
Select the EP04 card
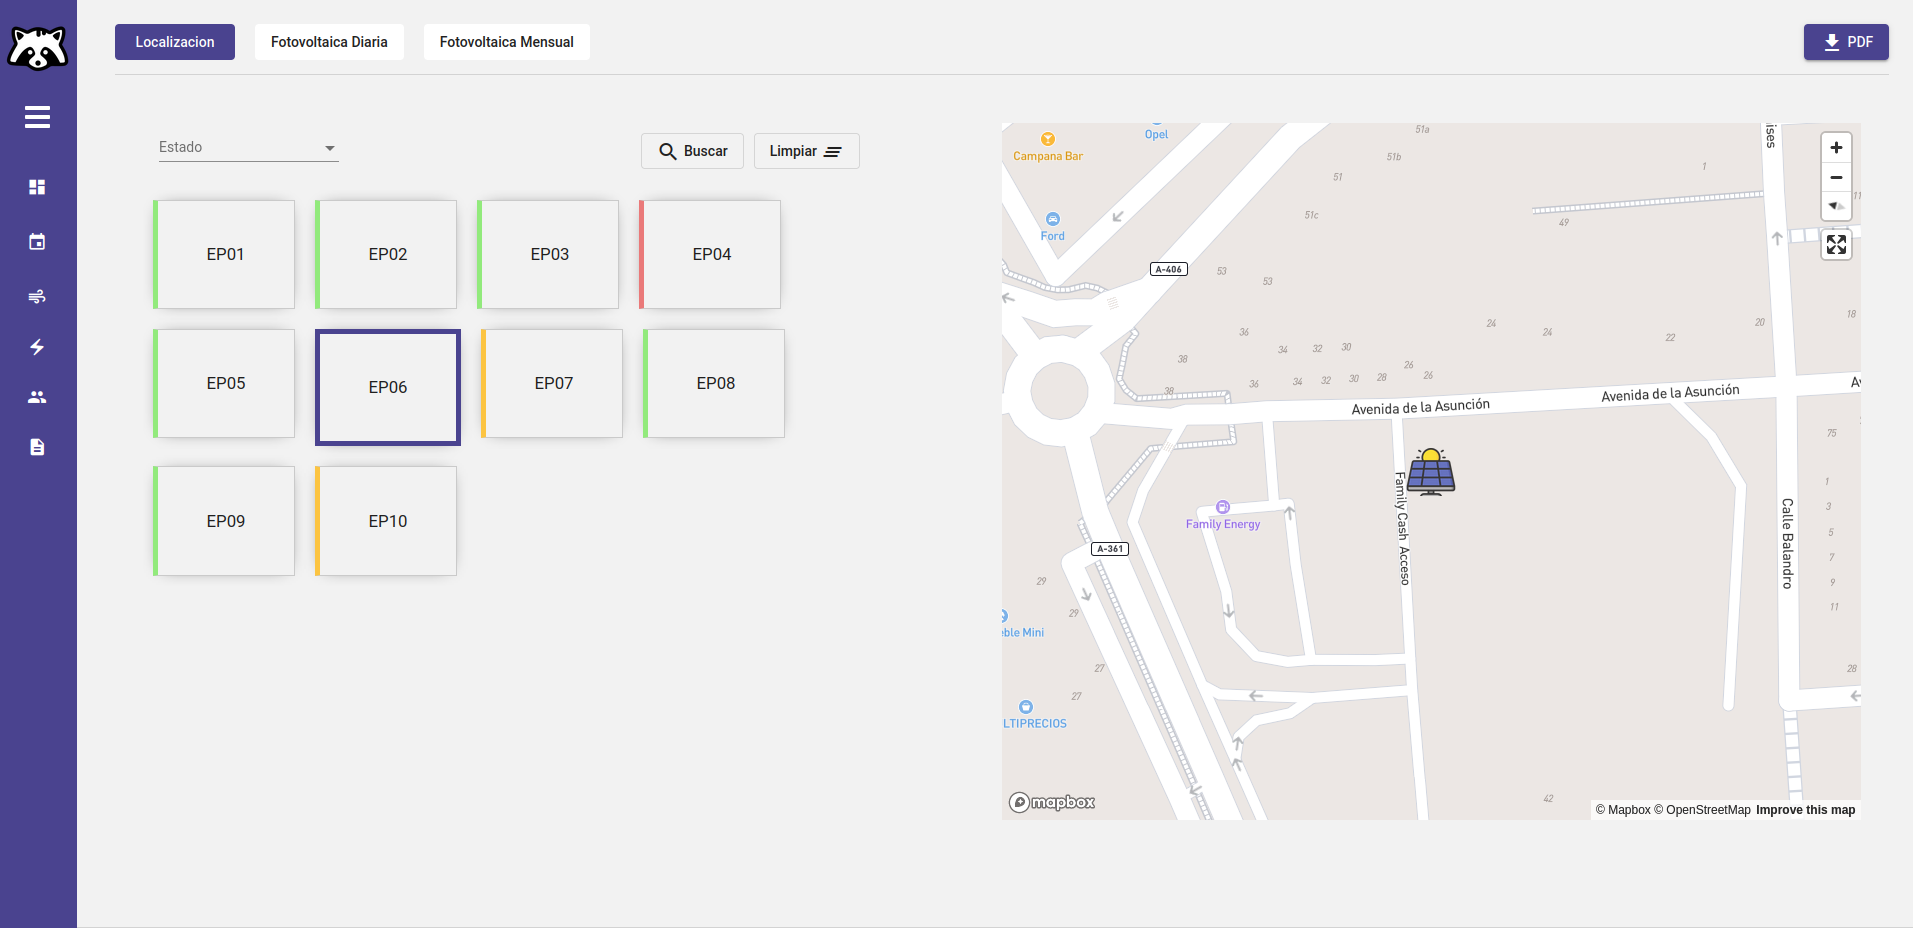tap(710, 254)
